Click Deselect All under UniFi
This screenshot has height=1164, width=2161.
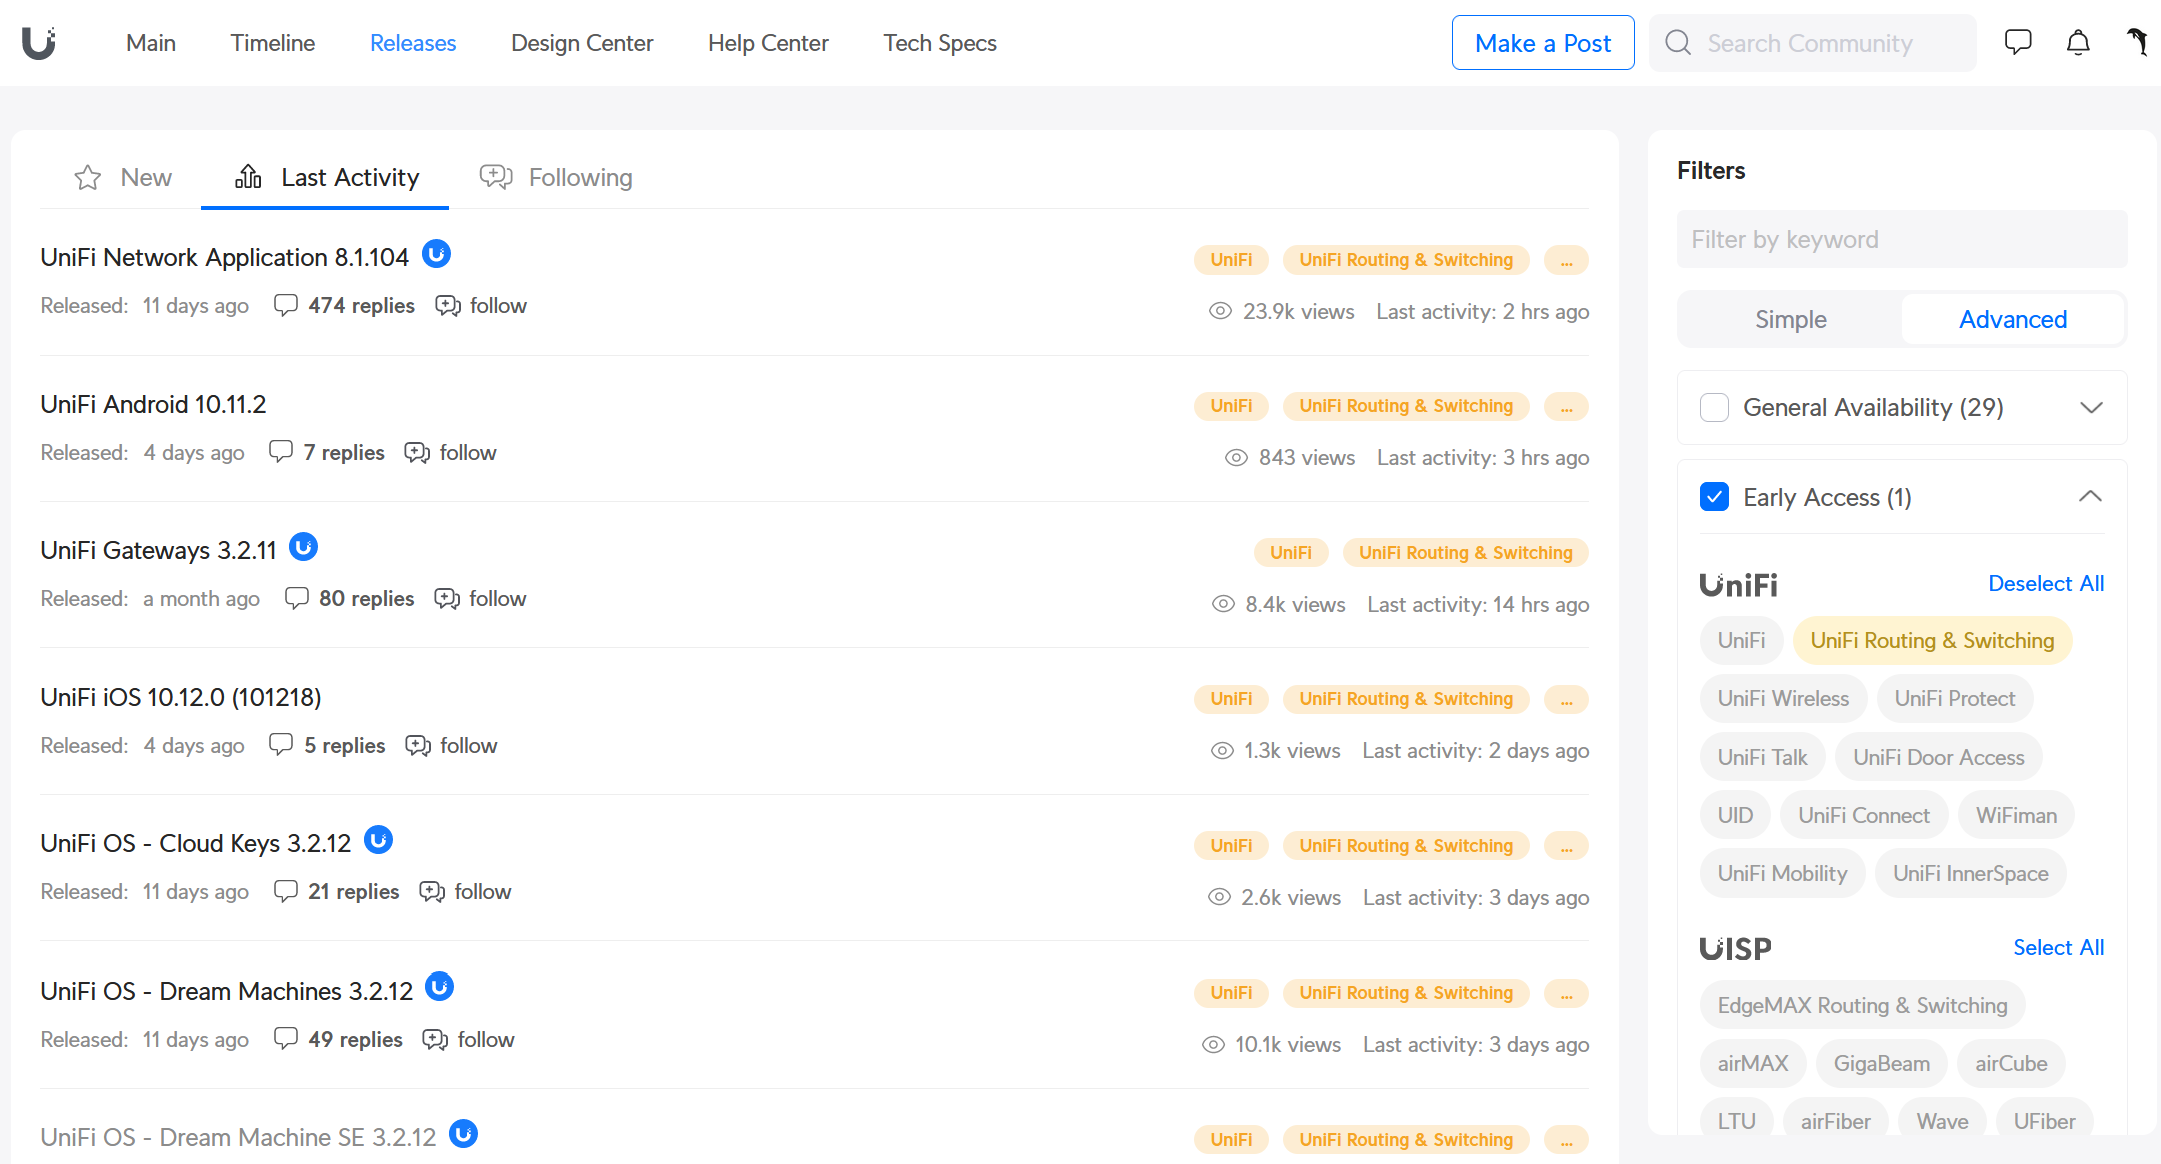tap(2046, 583)
